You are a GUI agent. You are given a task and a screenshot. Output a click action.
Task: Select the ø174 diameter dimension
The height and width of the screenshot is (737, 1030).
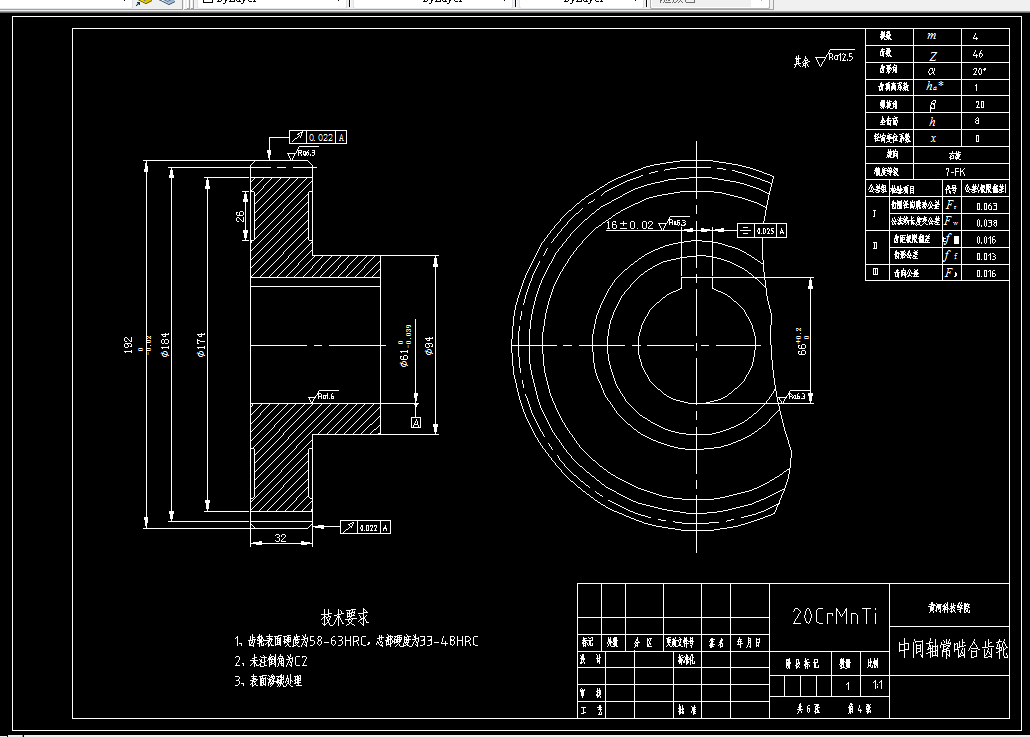[202, 345]
